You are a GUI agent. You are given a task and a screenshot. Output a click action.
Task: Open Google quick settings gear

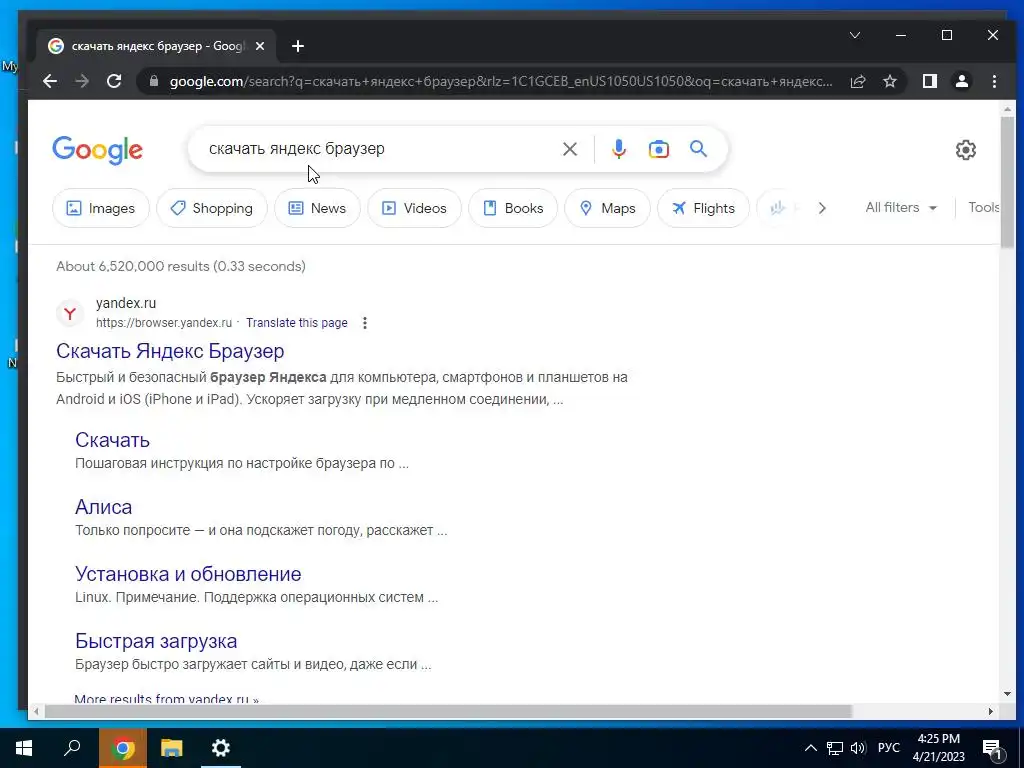pyautogui.click(x=965, y=150)
